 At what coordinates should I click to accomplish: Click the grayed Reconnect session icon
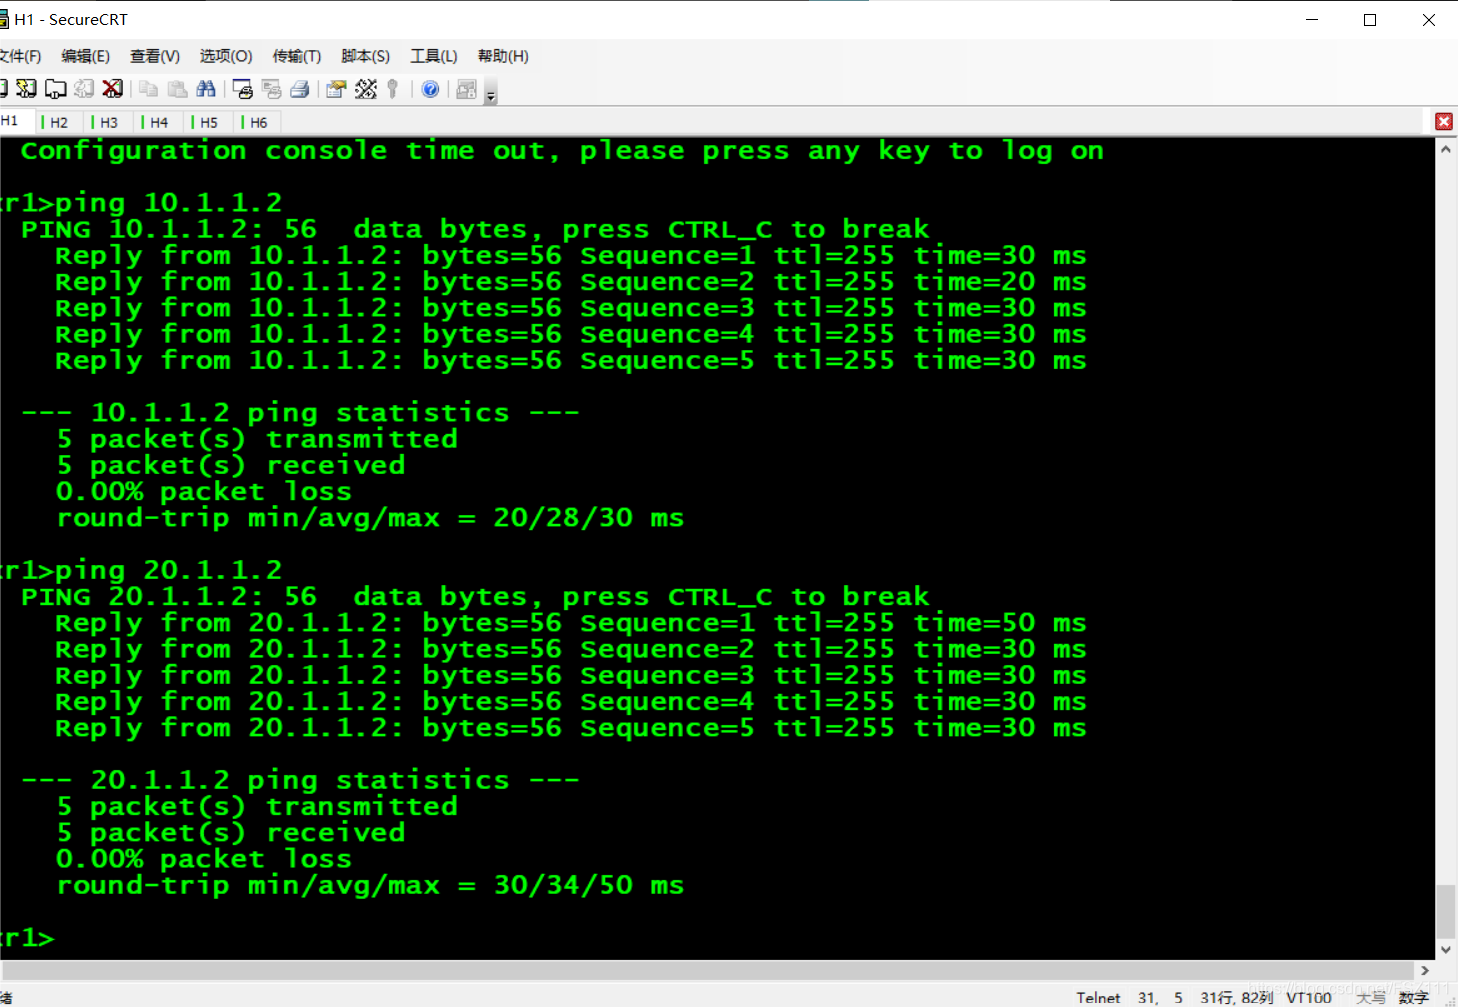click(84, 89)
